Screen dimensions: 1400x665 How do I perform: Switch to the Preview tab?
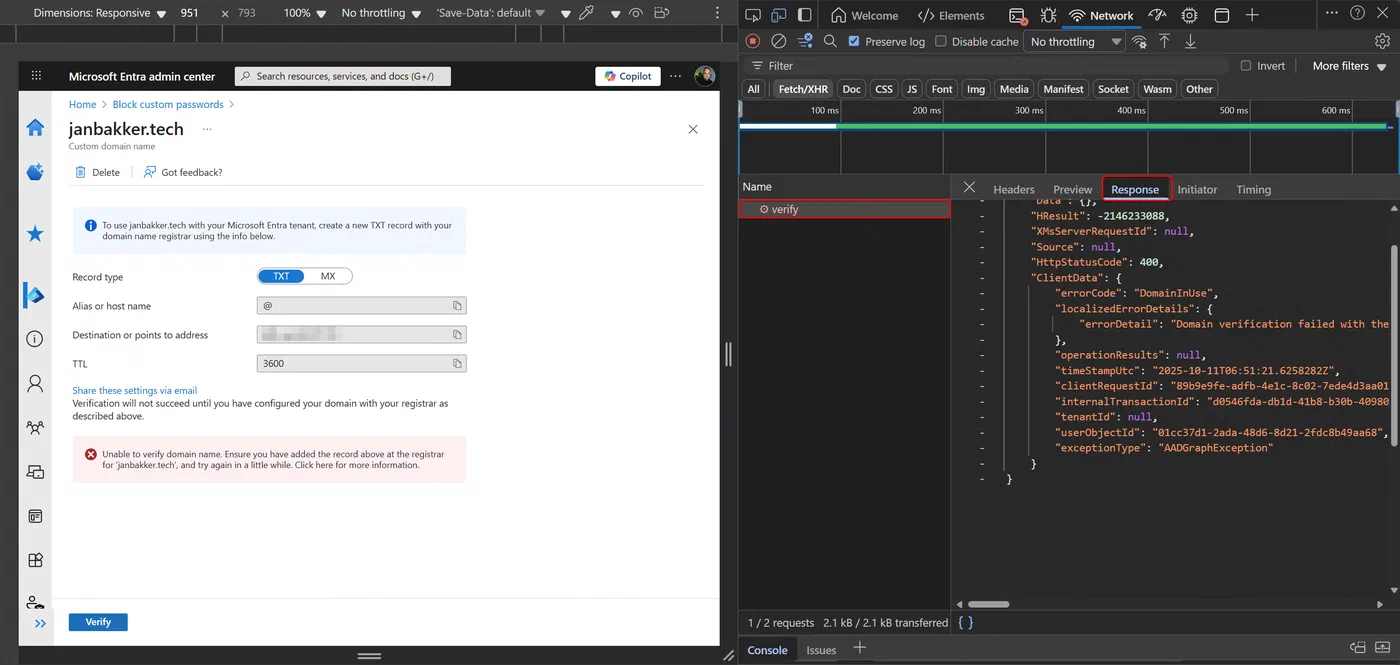pos(1072,189)
